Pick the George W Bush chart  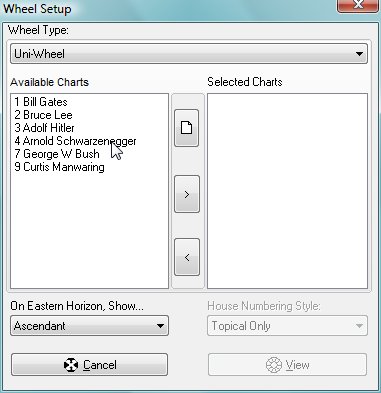pos(57,154)
